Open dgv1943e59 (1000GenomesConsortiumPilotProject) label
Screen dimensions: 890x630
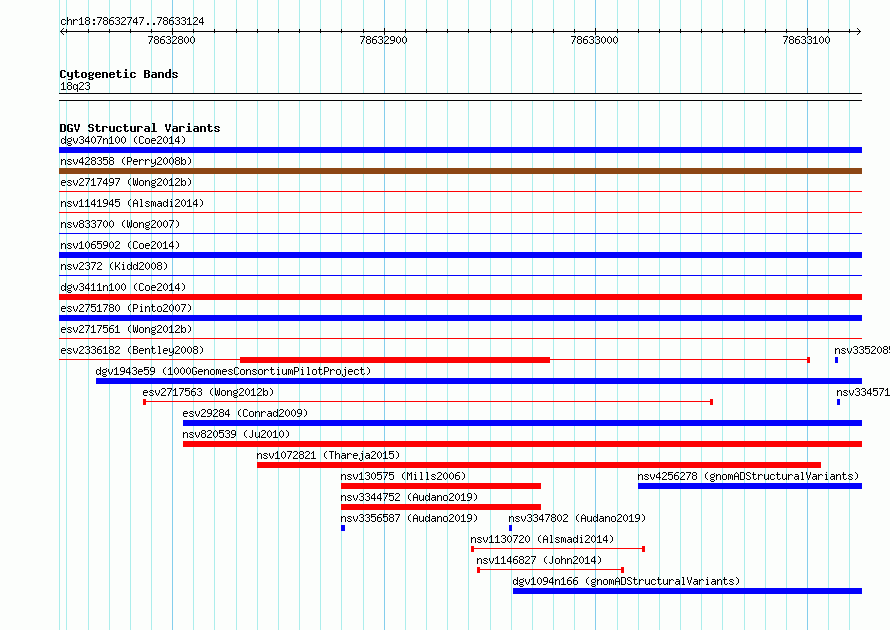pyautogui.click(x=233, y=371)
